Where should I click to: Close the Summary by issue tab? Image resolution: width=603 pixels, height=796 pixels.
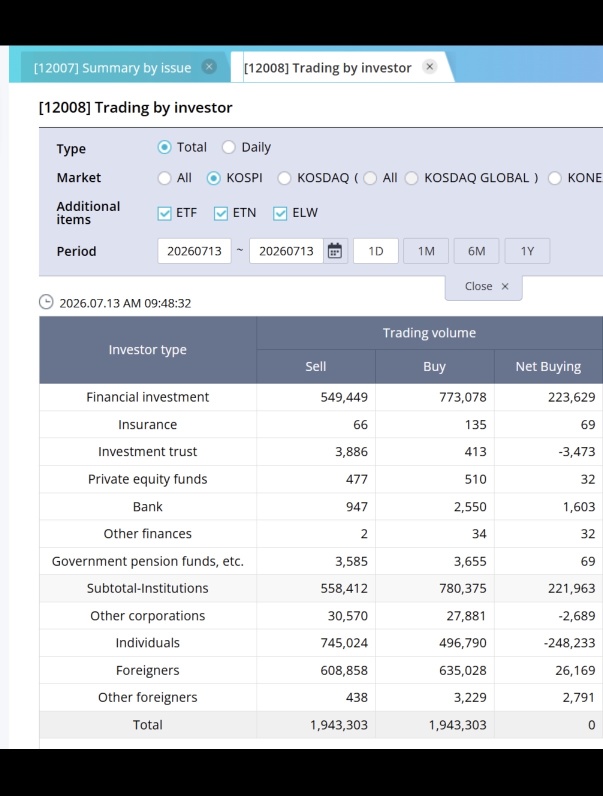coord(209,67)
